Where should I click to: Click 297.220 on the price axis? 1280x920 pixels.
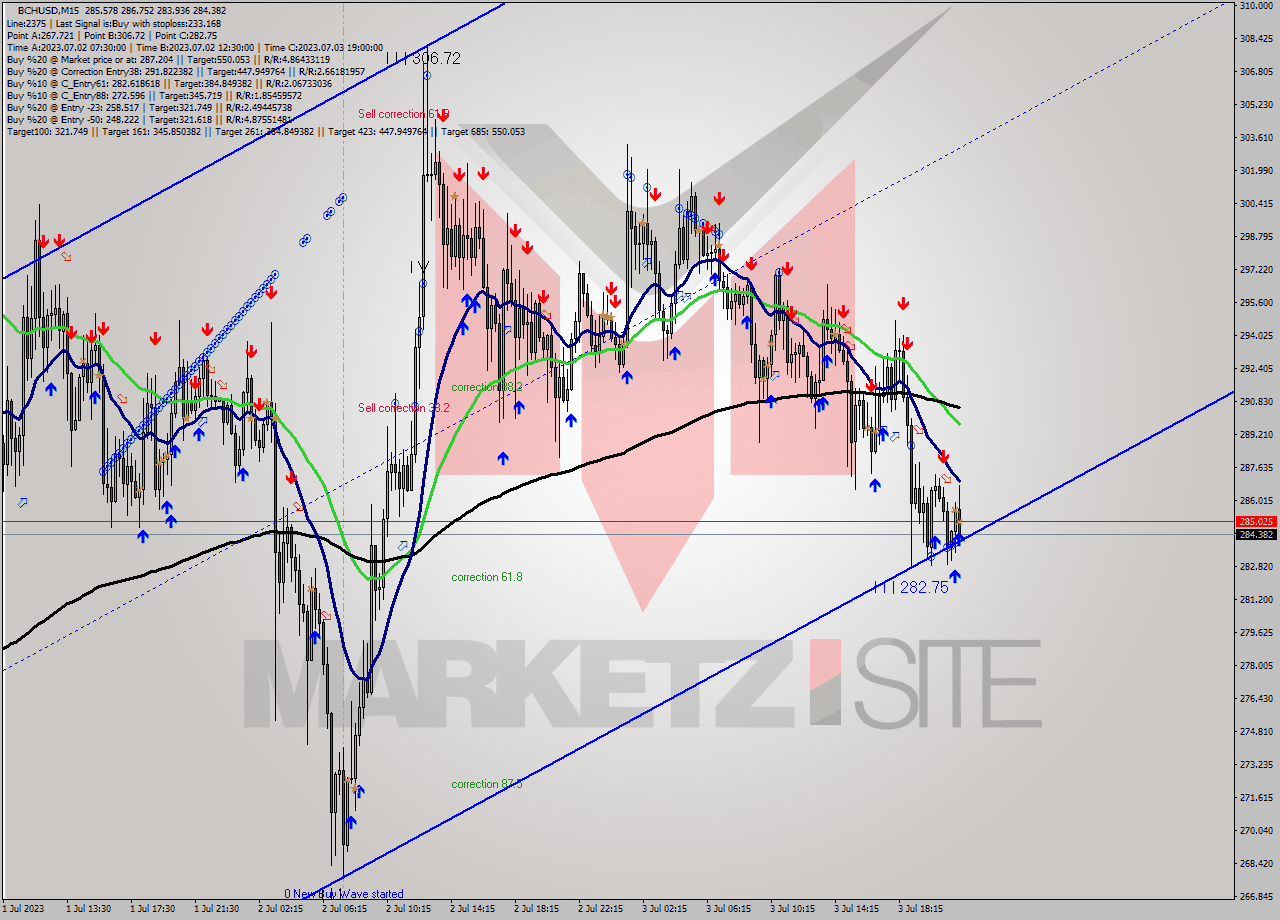pos(1256,270)
